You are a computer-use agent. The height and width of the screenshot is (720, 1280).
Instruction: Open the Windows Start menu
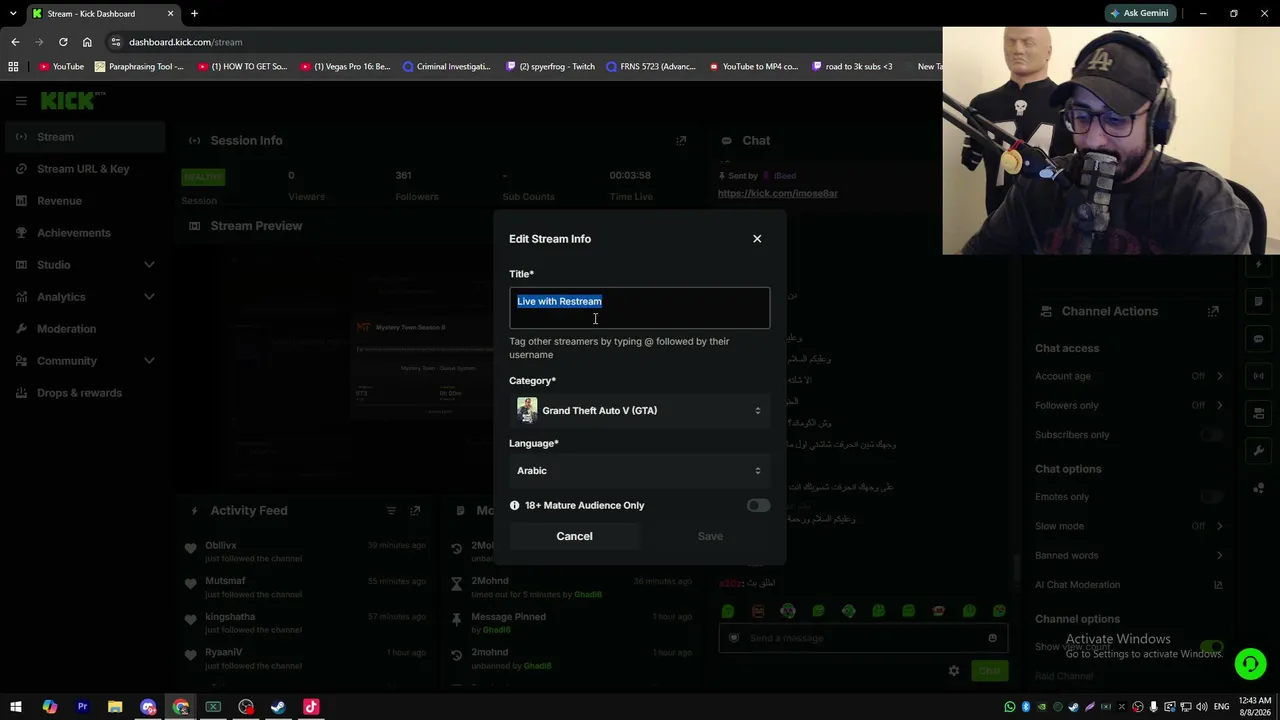tap(15, 707)
